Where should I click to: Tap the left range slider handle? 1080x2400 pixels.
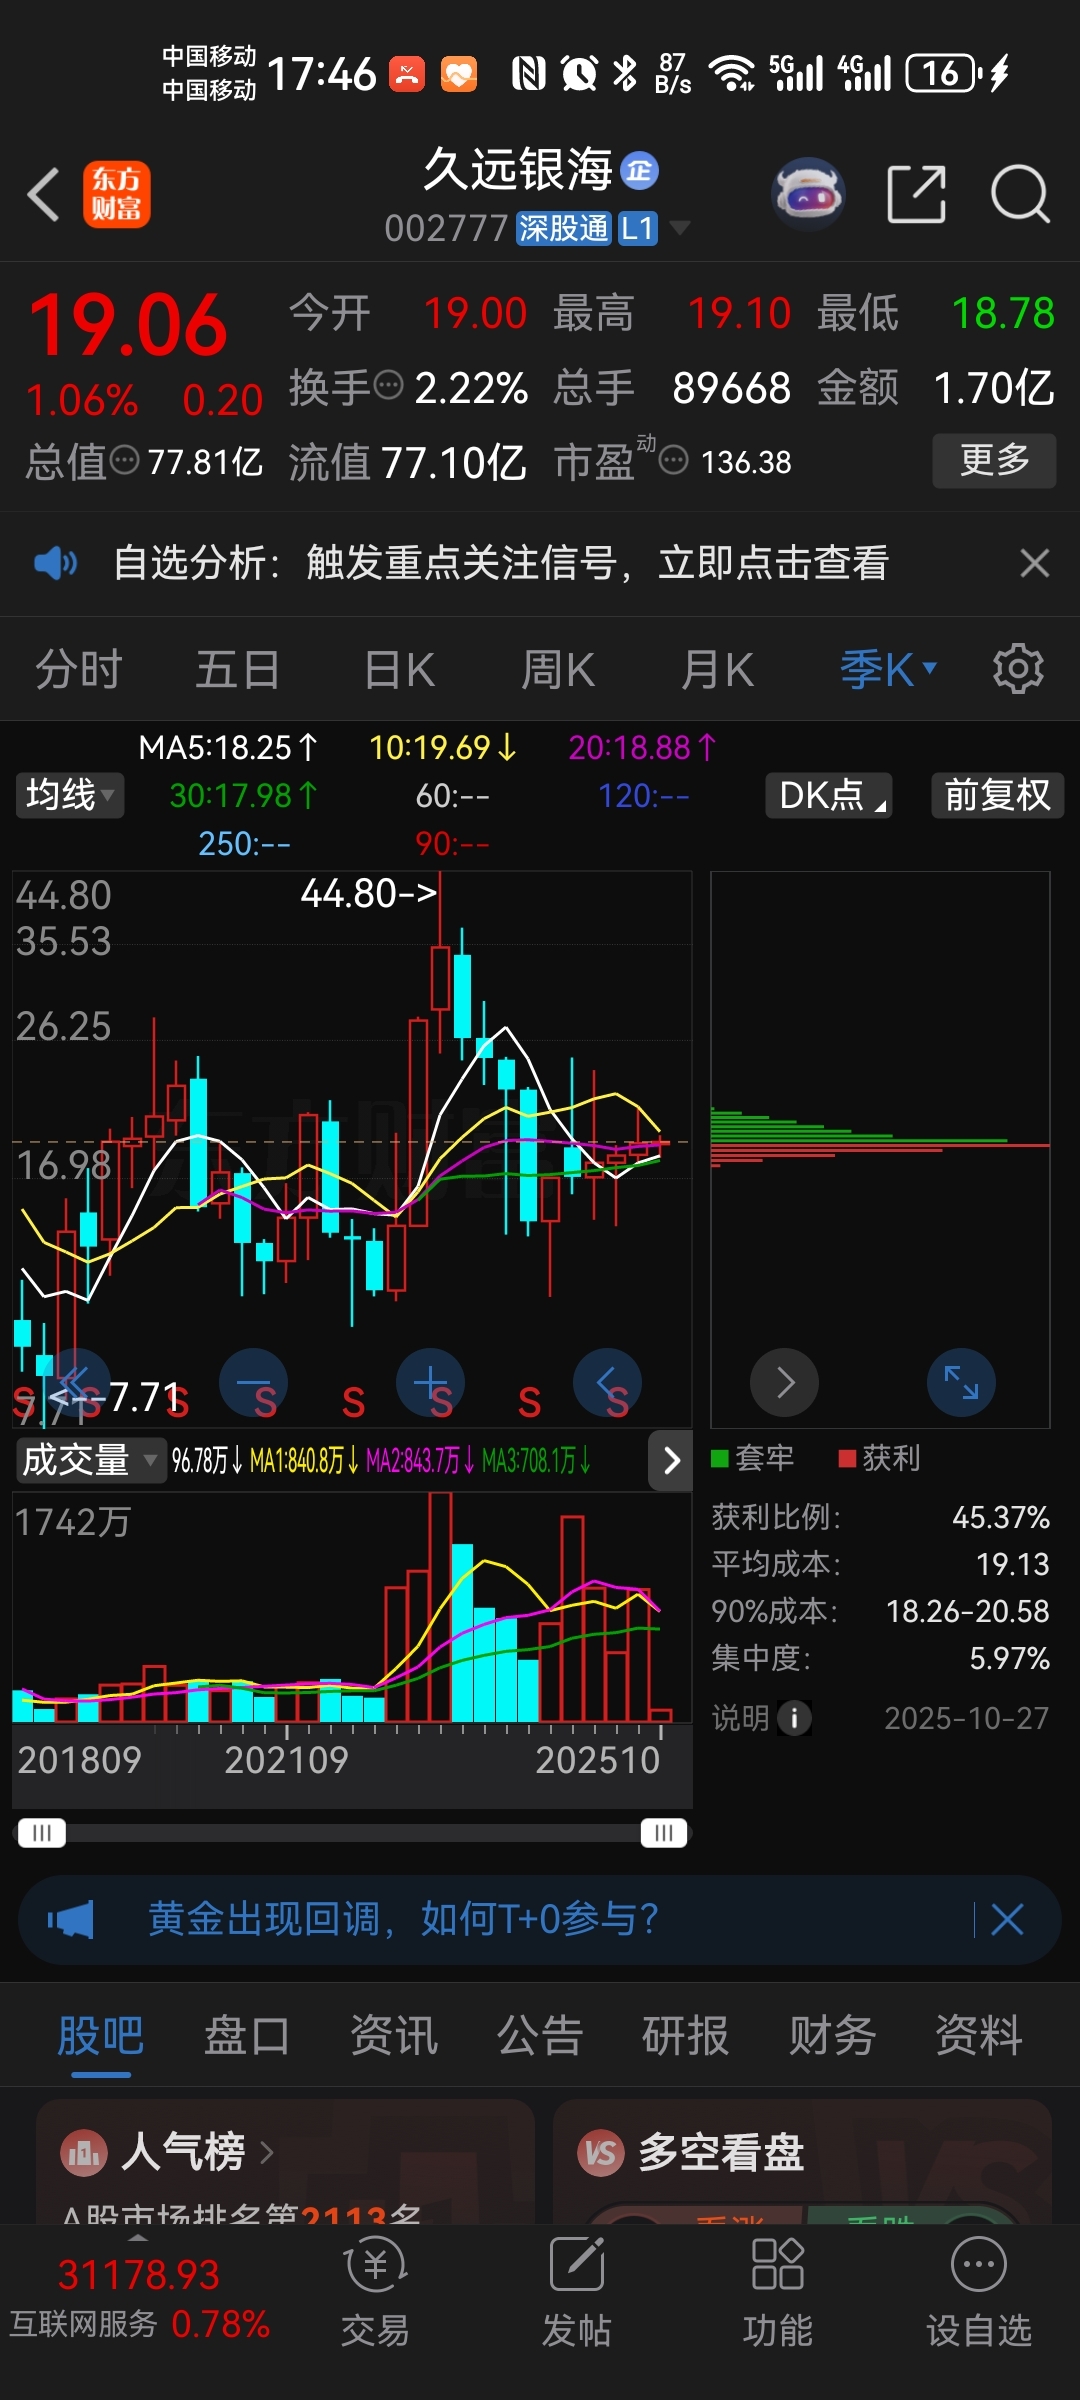41,1832
